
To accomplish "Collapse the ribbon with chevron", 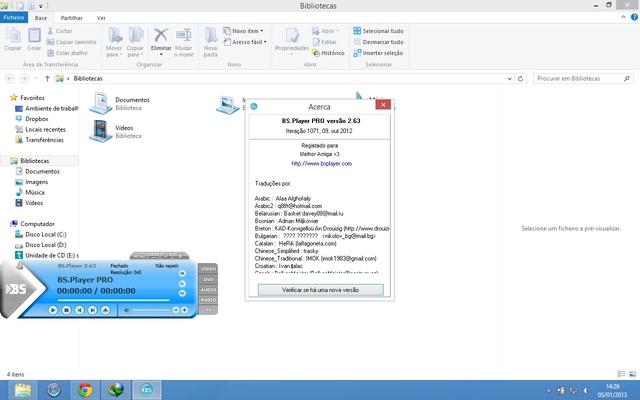I will pos(623,17).
